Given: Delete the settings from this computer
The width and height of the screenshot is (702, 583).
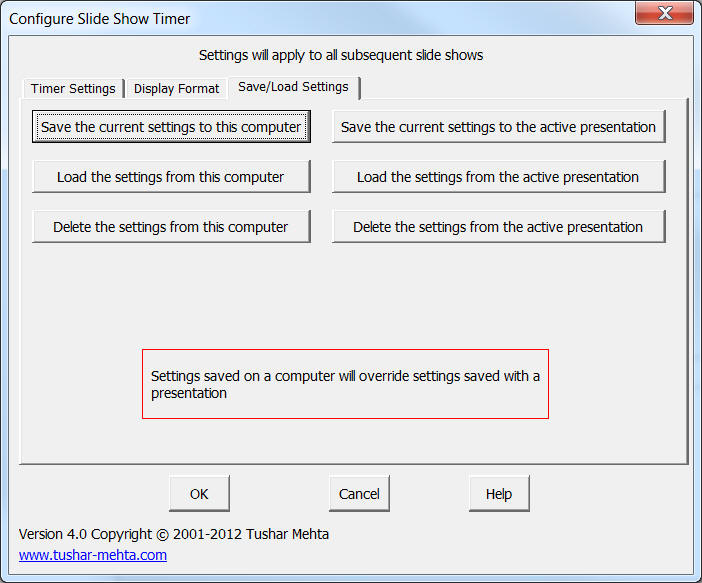Looking at the screenshot, I should (171, 227).
